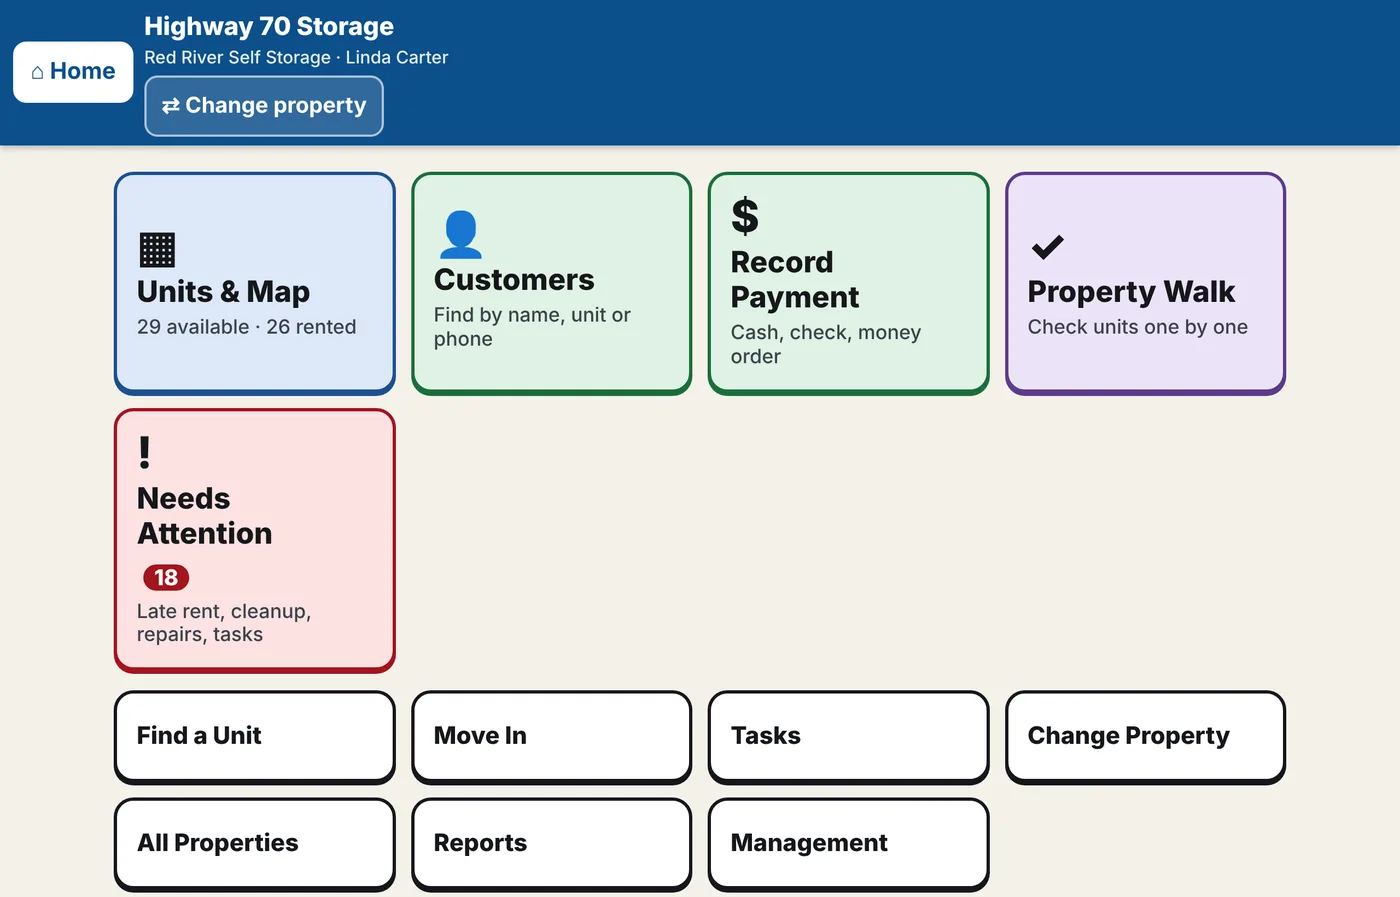Click the Units & Map heading
Screen dimensions: 1400x897
223,291
